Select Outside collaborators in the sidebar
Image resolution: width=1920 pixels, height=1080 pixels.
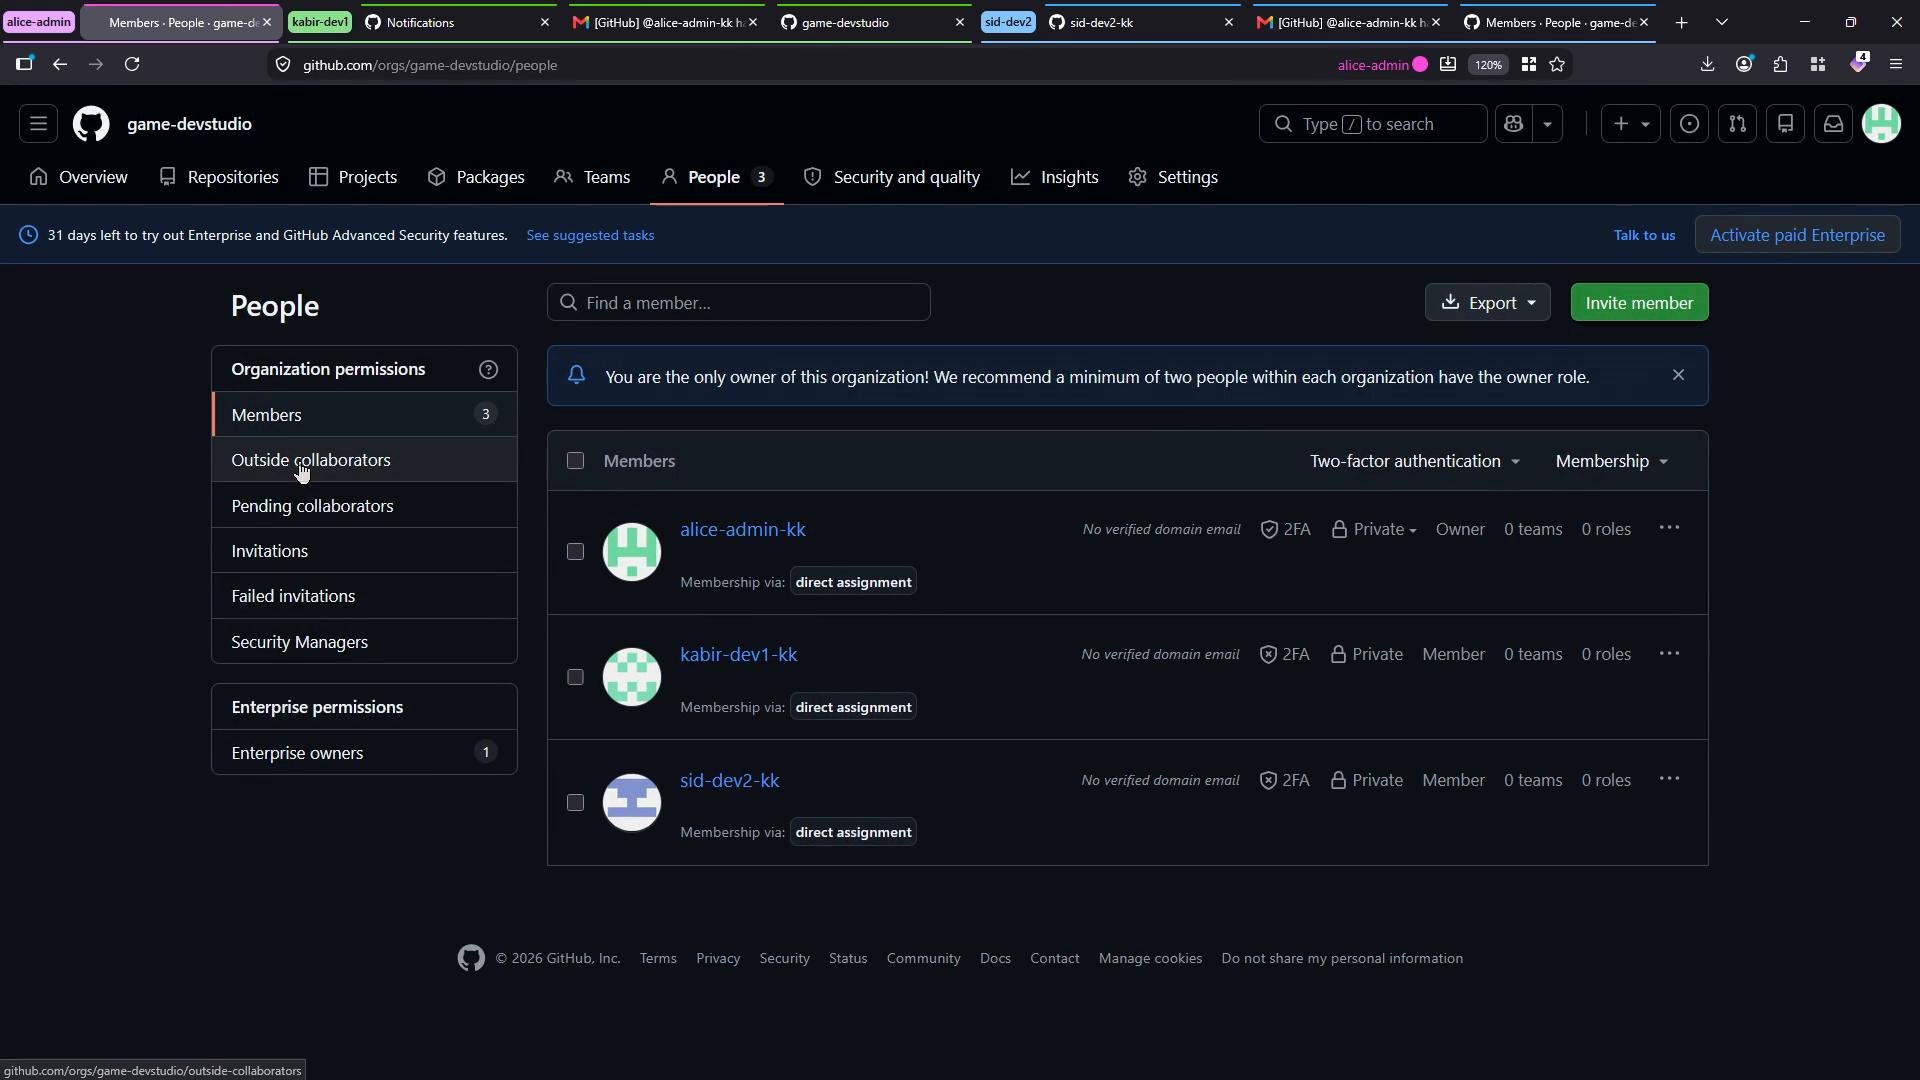364,460
